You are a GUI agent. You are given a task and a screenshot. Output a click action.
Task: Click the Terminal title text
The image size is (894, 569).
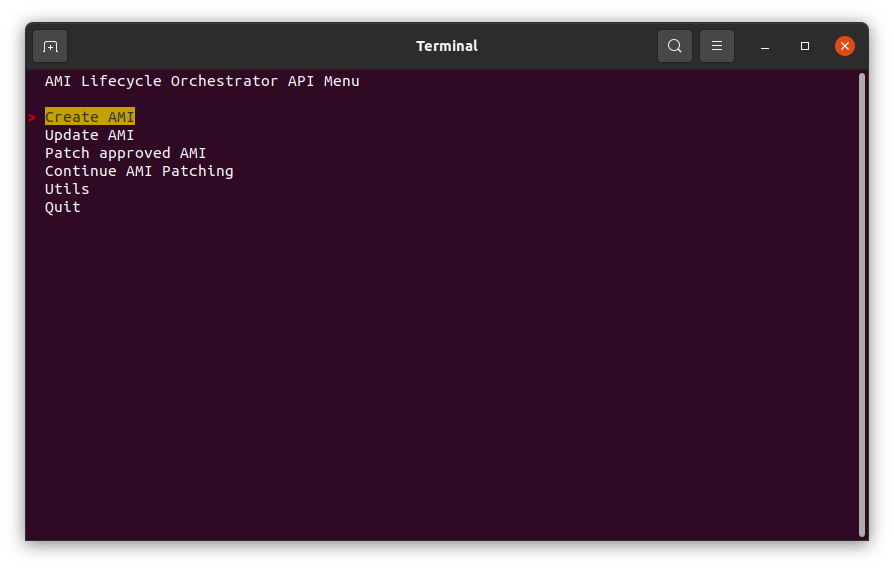[446, 46]
